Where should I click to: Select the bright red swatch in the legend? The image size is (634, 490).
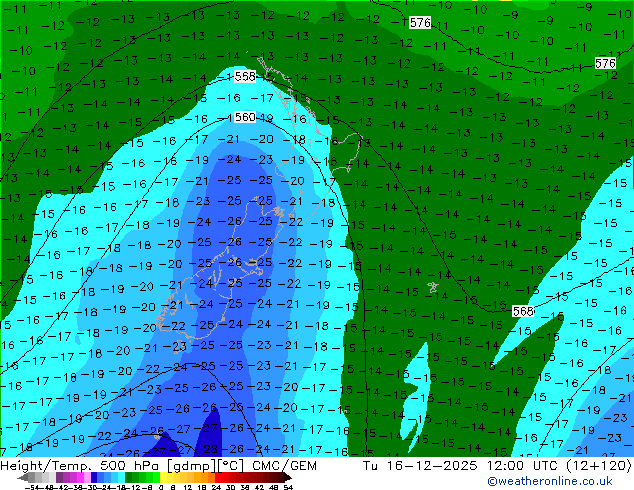tap(218, 477)
